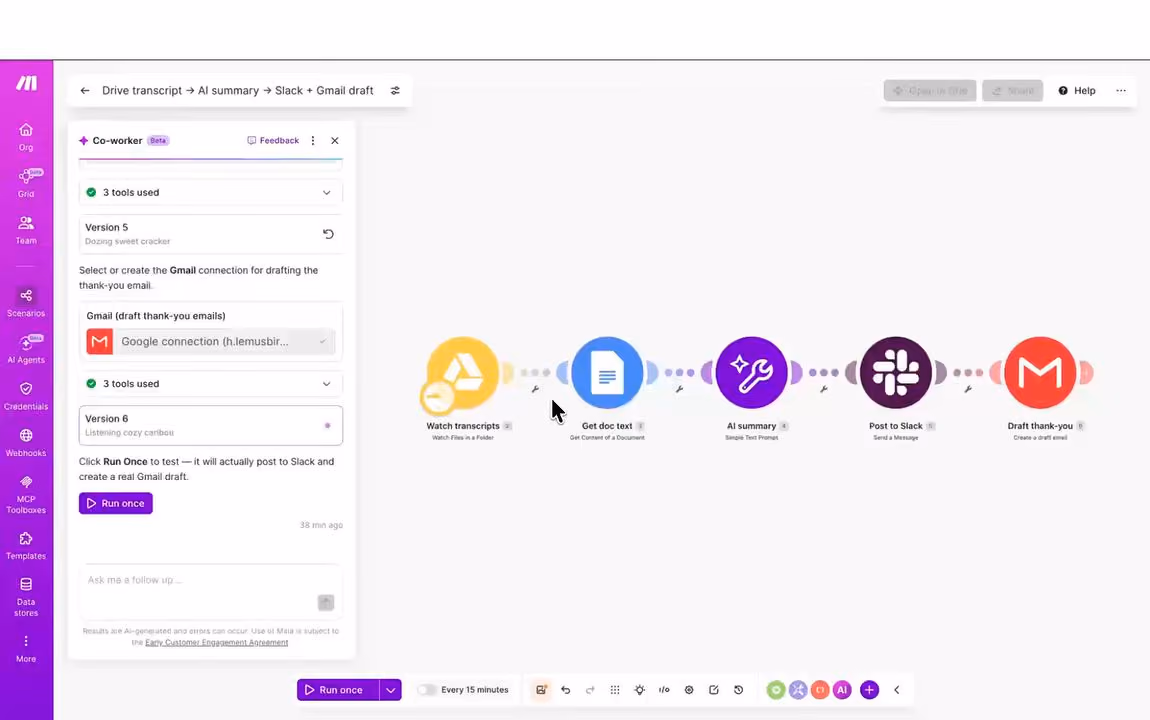Select the Draft thank-you Gmail module
This screenshot has height=720, width=1150.
tap(1040, 372)
